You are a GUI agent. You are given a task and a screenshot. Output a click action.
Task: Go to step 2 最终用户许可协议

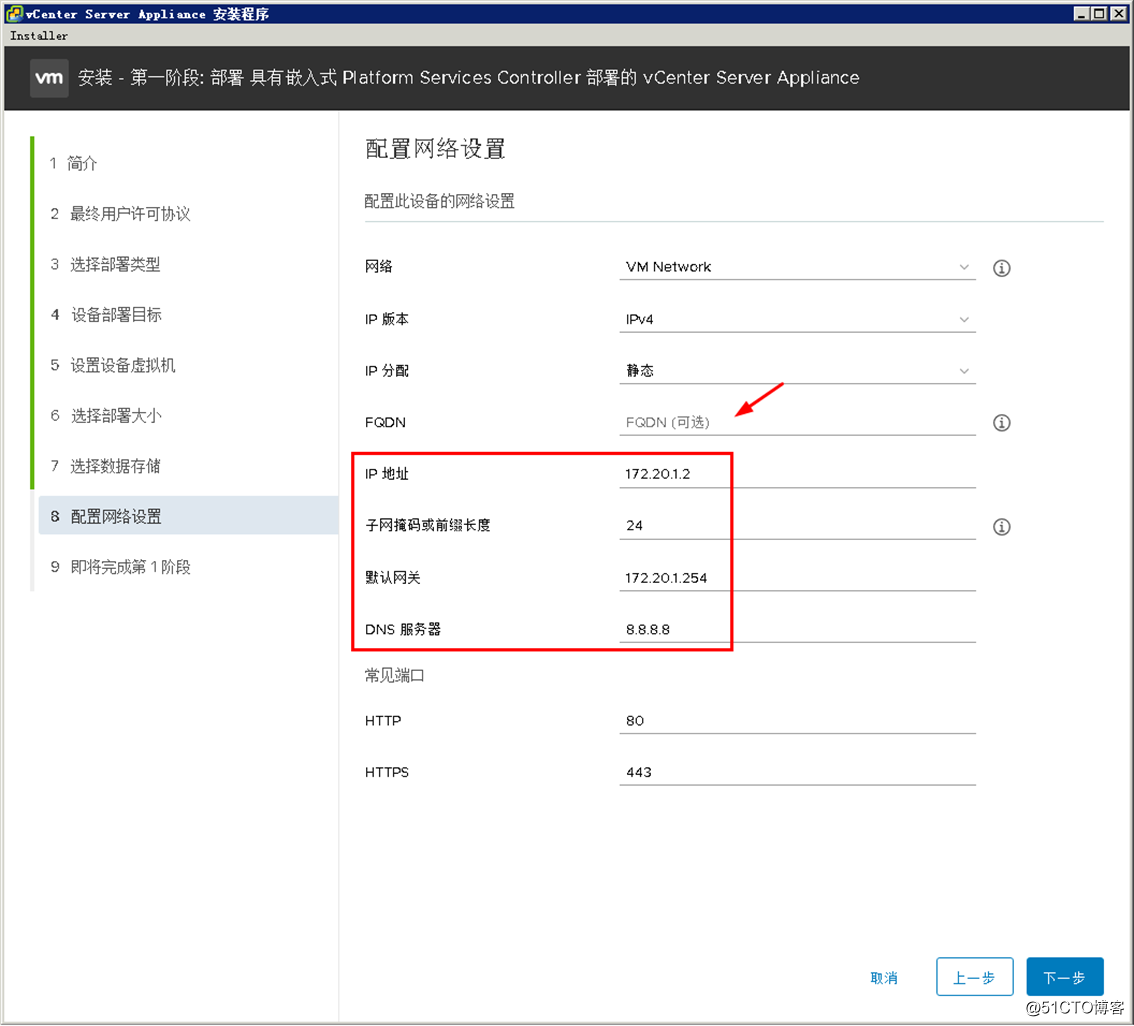coord(120,214)
